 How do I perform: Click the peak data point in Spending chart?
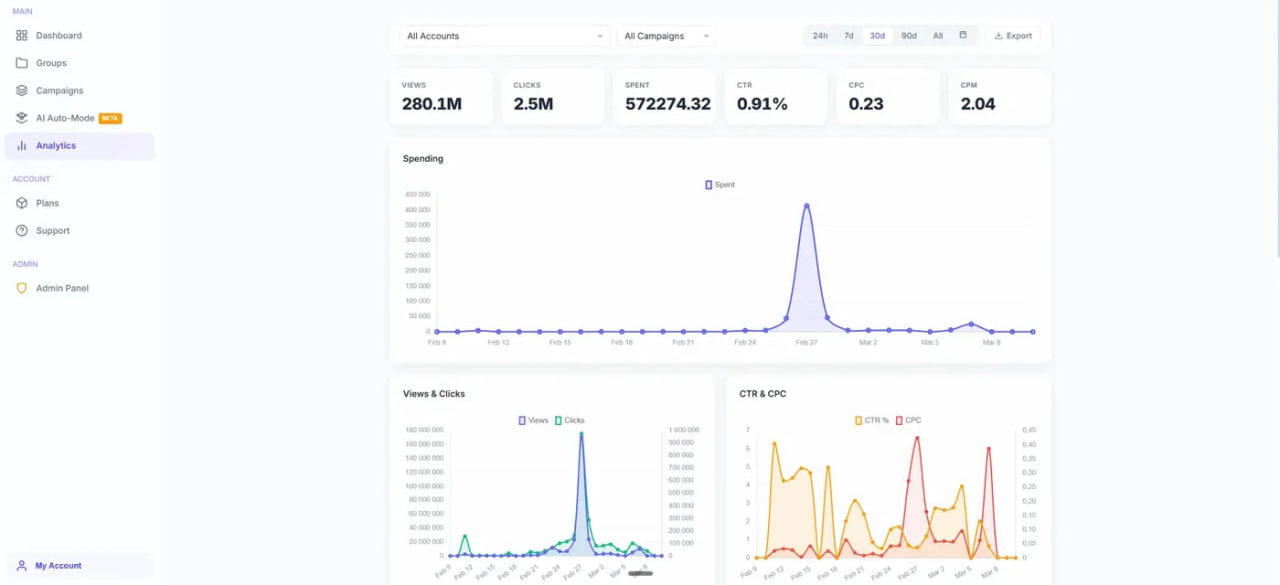[807, 206]
